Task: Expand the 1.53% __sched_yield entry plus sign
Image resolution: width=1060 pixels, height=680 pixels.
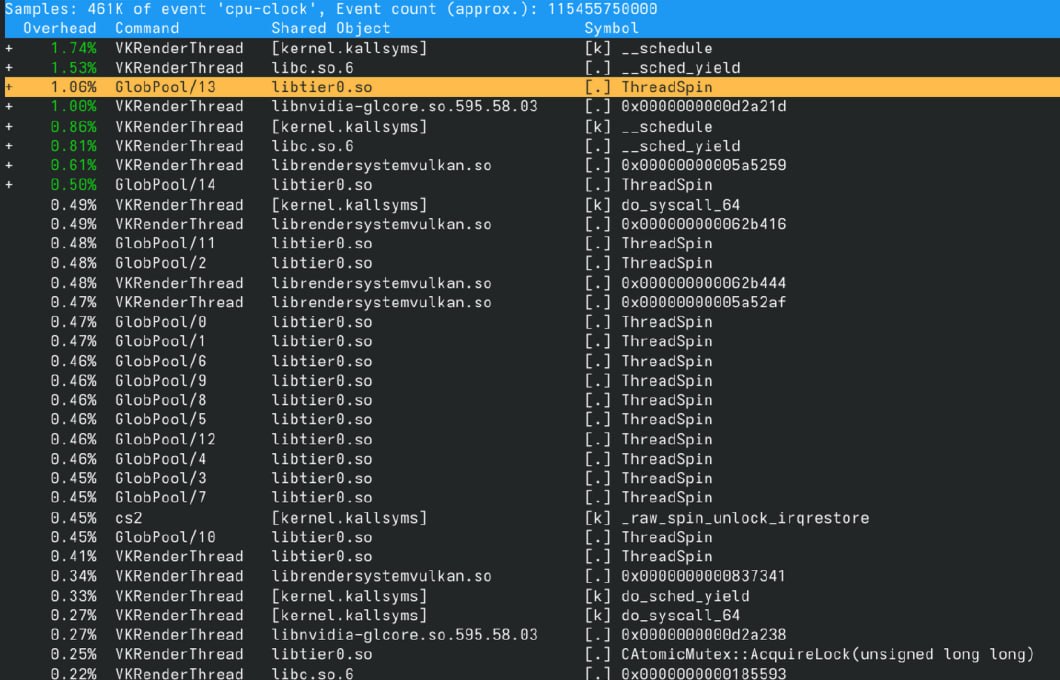Action: 9,68
